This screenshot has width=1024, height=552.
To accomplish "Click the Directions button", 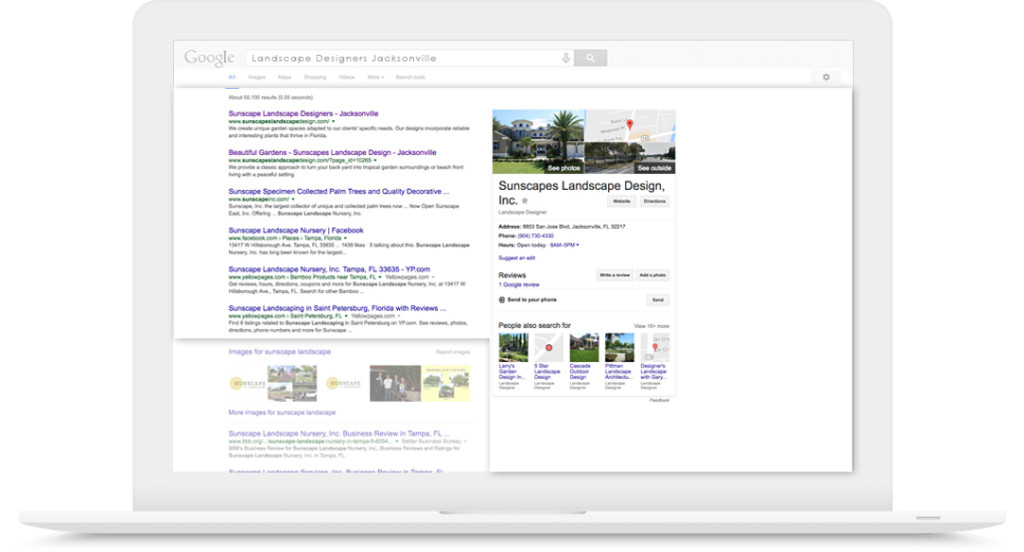I will coord(654,201).
